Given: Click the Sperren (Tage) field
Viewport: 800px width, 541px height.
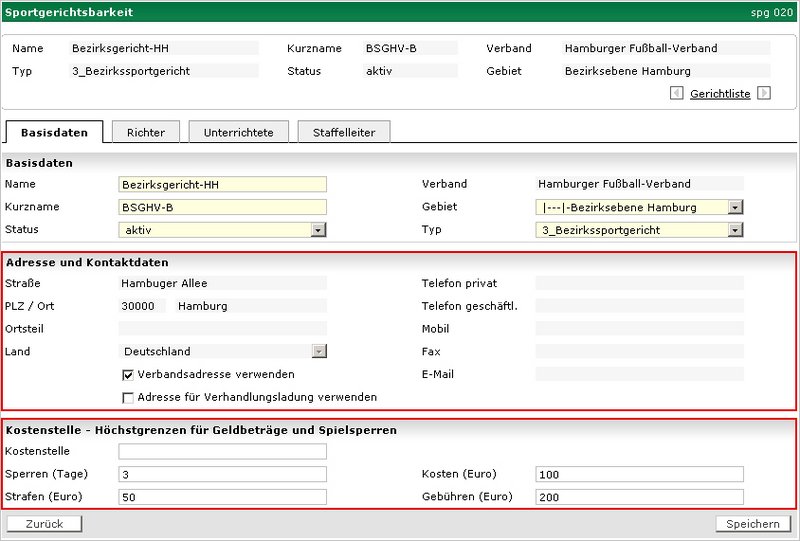Looking at the screenshot, I should 222,474.
